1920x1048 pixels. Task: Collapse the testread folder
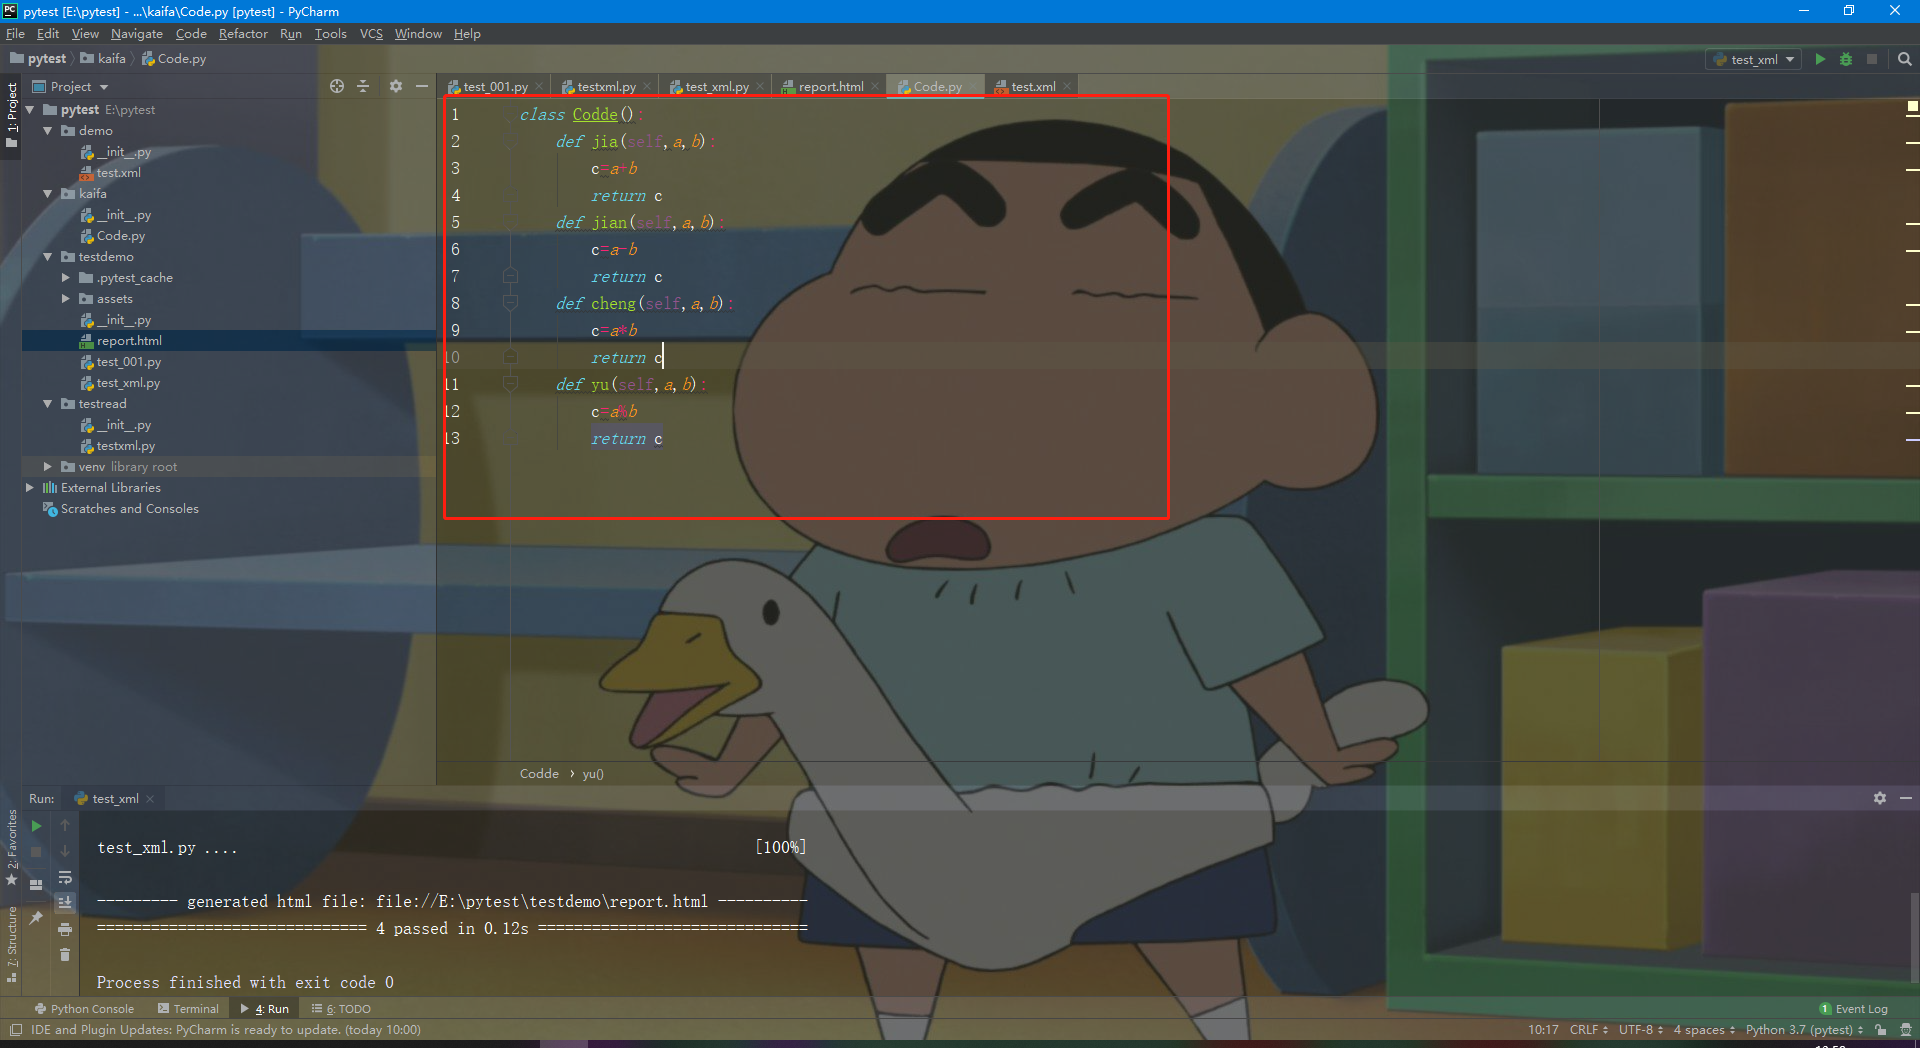click(47, 404)
